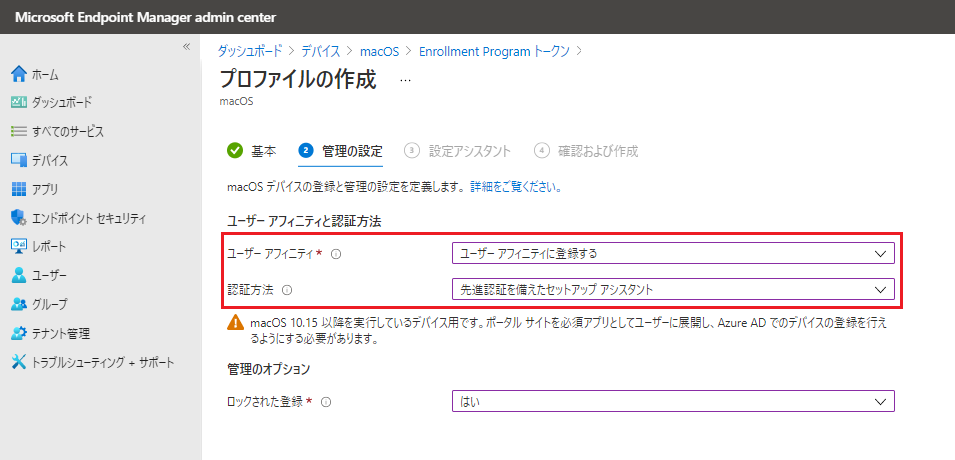Open the ロックされた登録 dropdown
The height and width of the screenshot is (460, 955).
pos(673,402)
